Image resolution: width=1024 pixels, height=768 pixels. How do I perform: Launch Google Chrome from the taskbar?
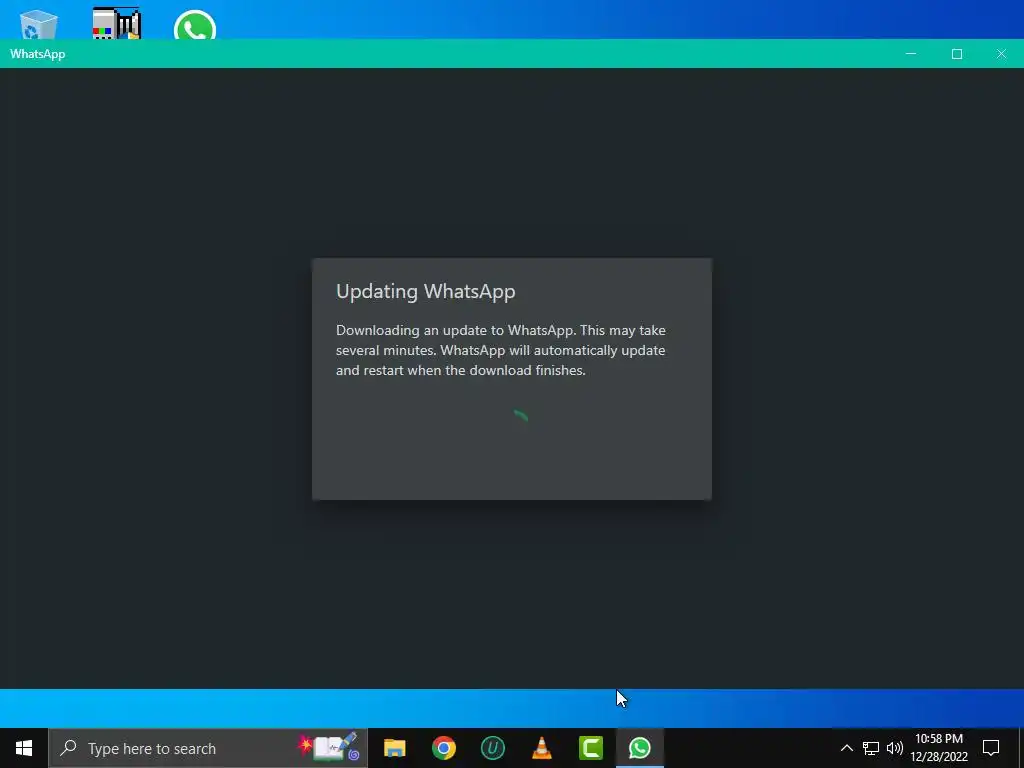point(443,748)
